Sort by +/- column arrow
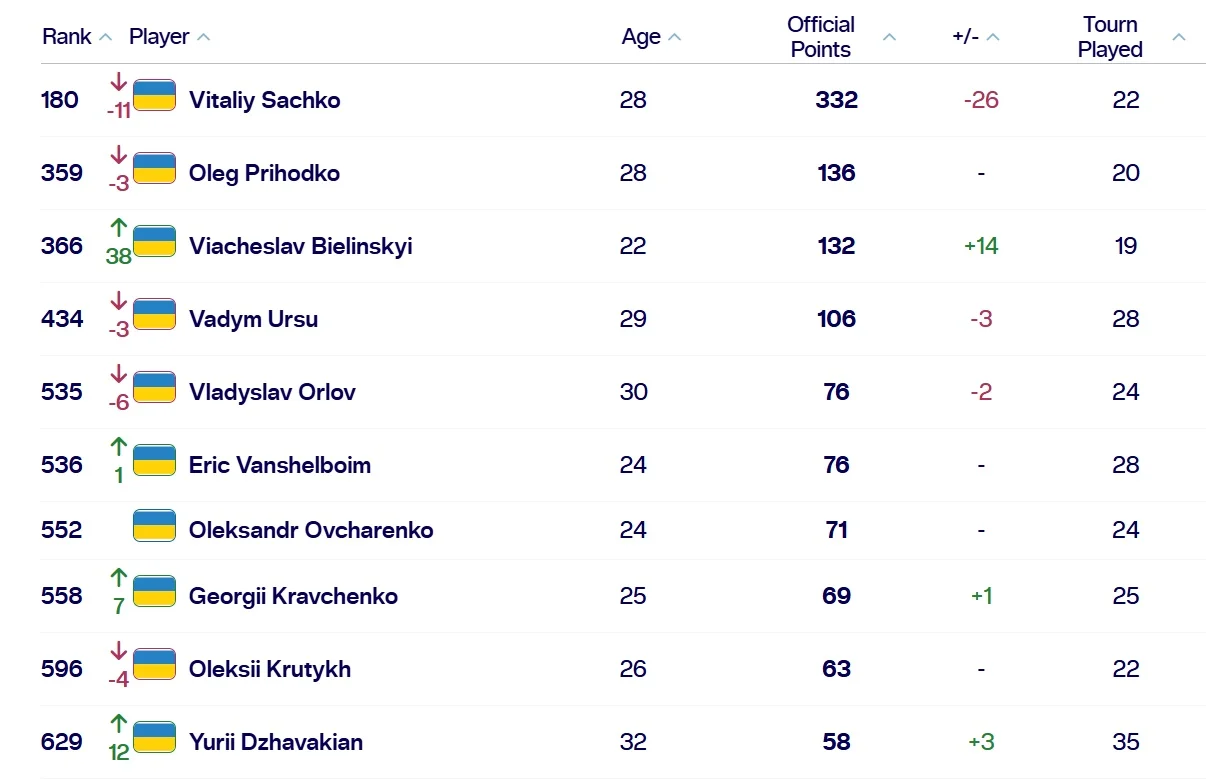The height and width of the screenshot is (779, 1206). click(993, 37)
